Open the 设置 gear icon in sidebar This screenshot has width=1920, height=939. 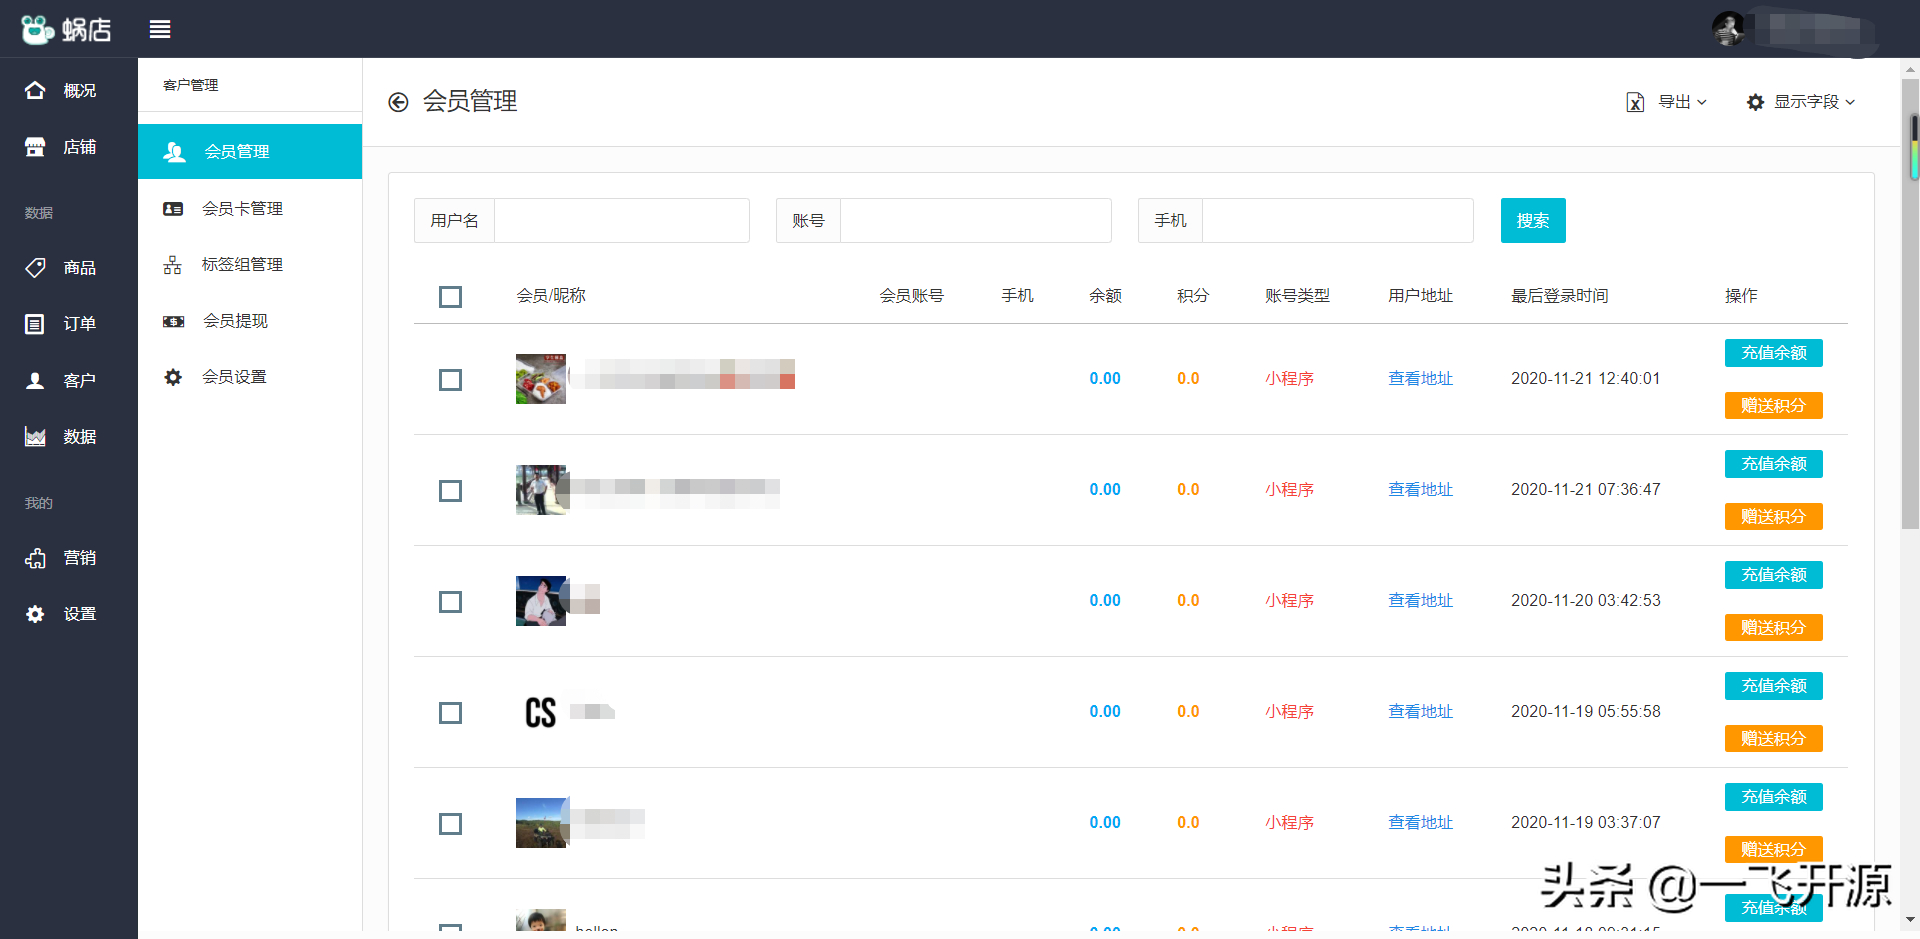(35, 614)
